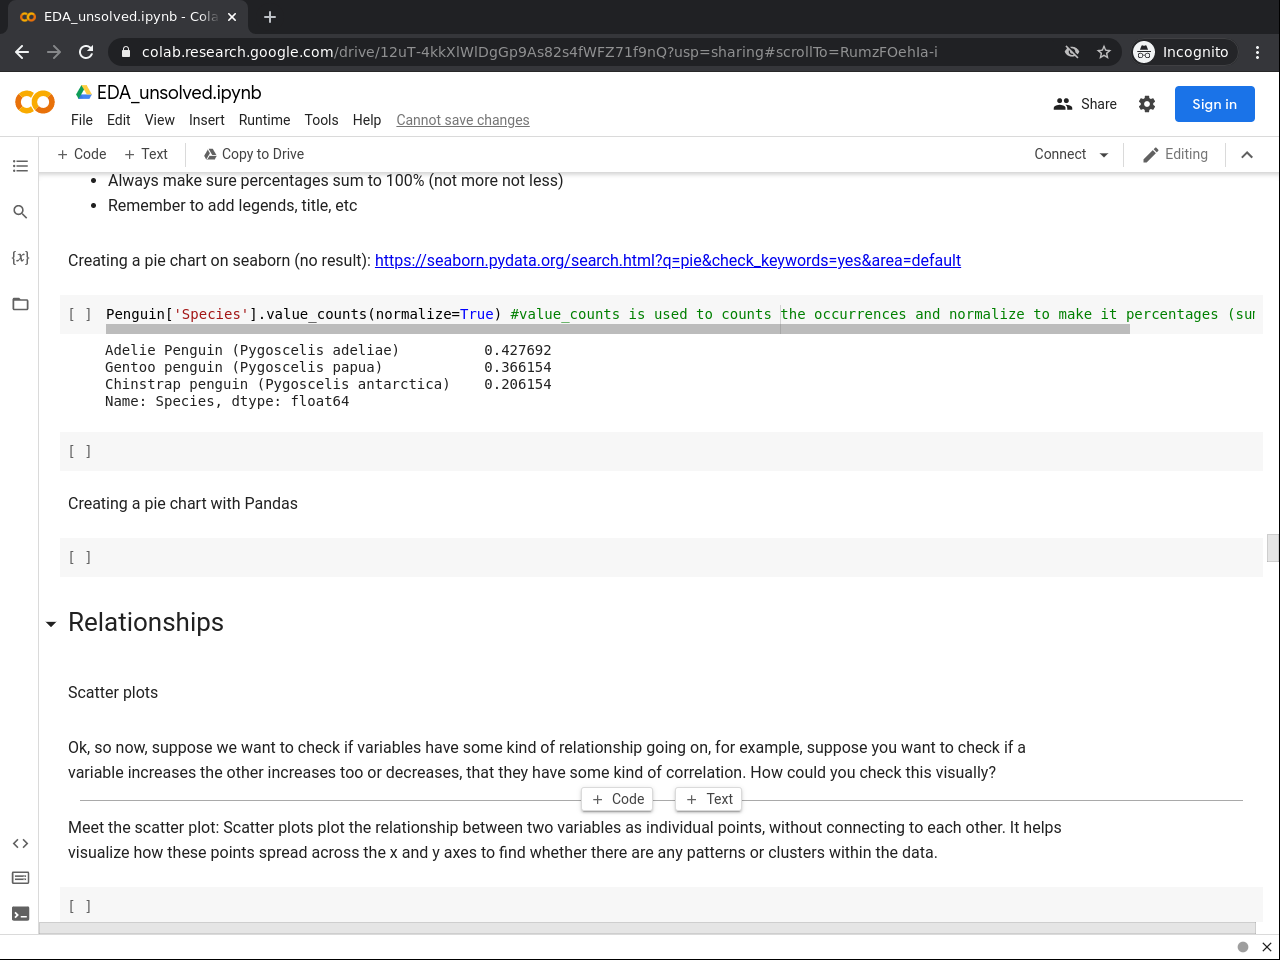Collapse the header with the chevron

point(1247,155)
